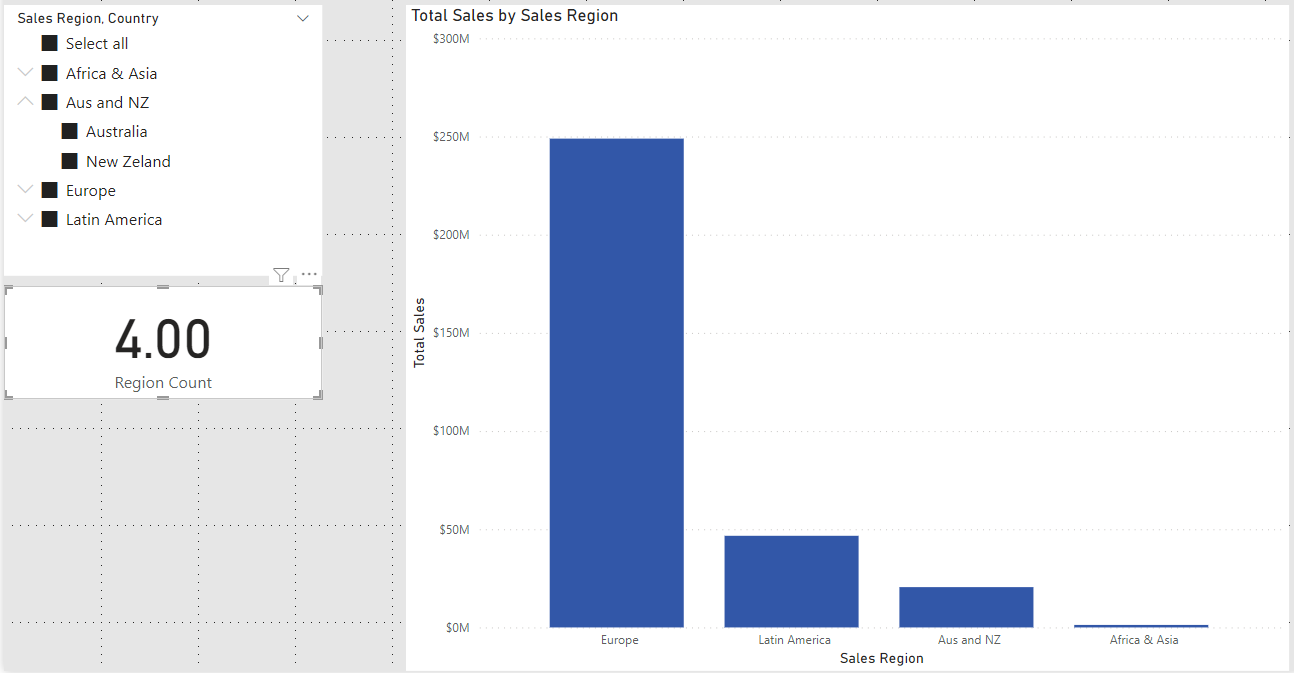Screen dimensions: 1294x673
Task: Click the Sales Region, Country slicer header
Action: [x=88, y=19]
